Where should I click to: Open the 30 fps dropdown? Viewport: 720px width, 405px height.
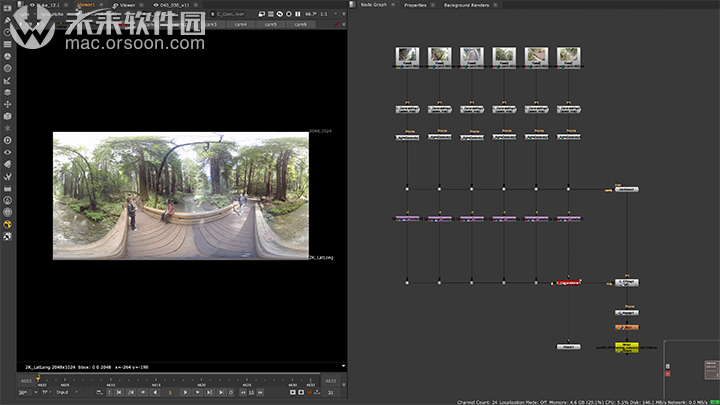point(28,393)
